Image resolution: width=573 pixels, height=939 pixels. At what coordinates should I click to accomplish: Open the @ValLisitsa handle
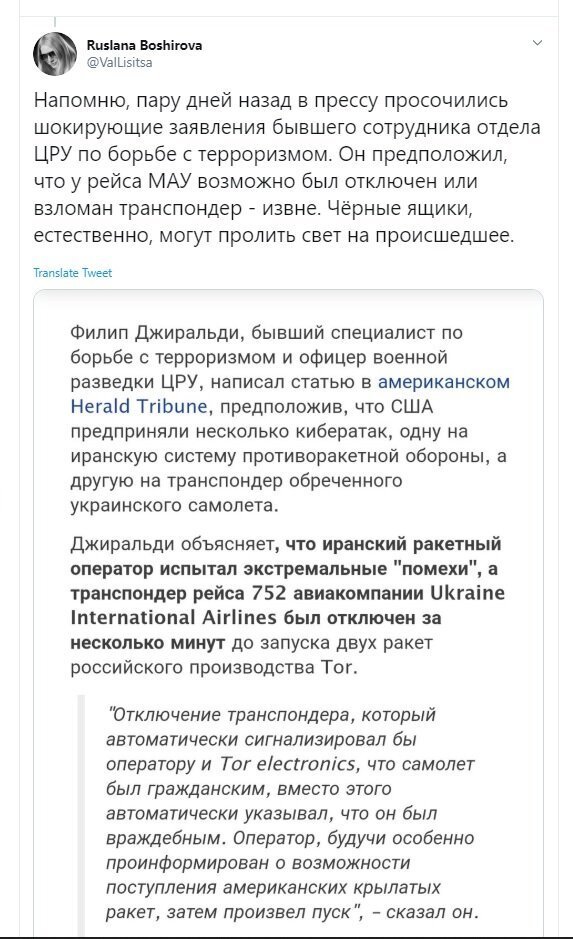tap(119, 62)
